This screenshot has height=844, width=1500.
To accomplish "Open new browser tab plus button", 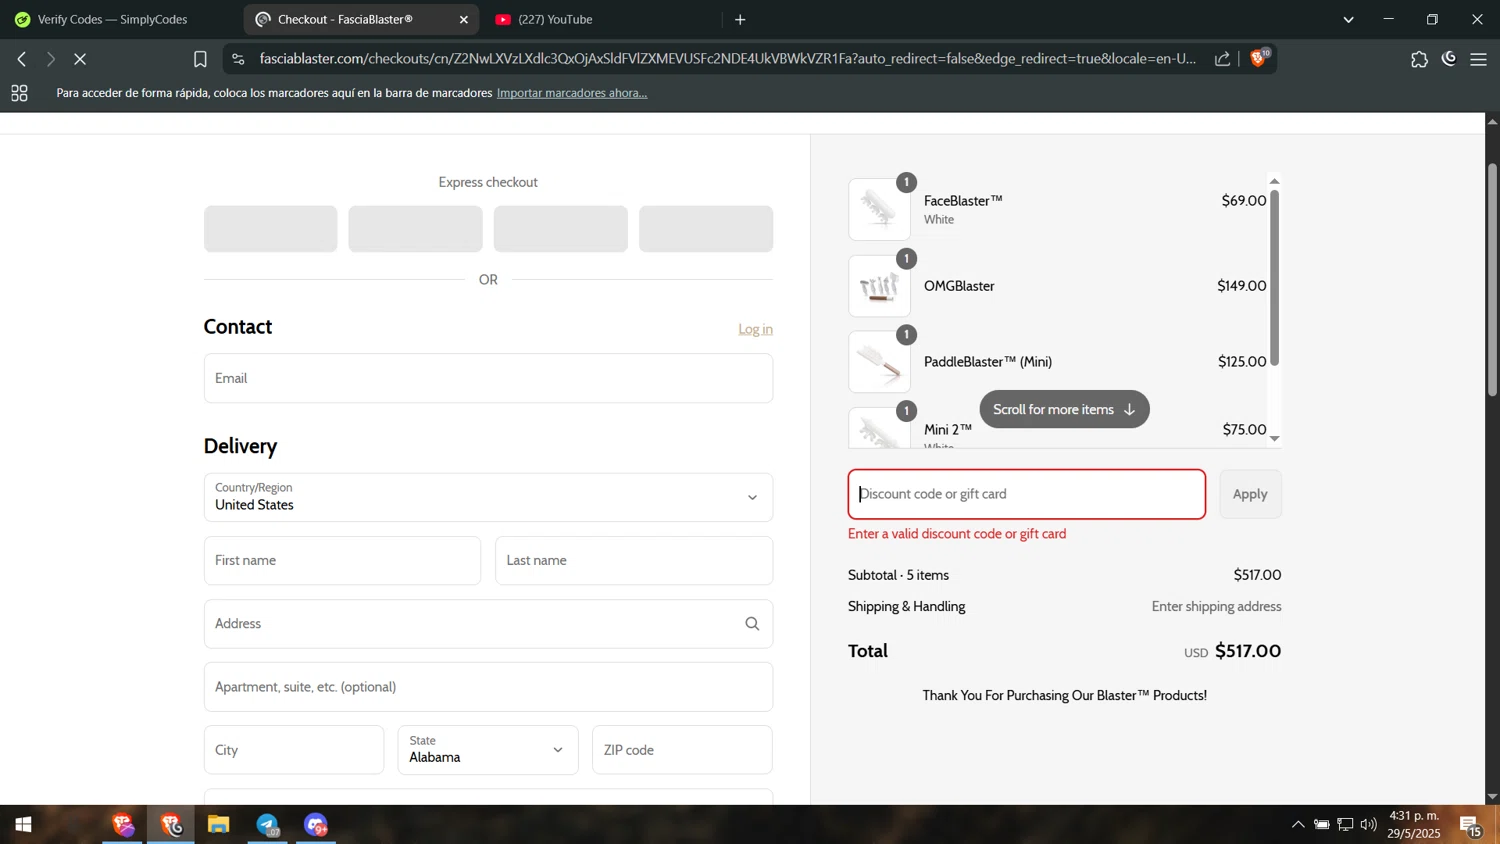I will click(x=740, y=19).
